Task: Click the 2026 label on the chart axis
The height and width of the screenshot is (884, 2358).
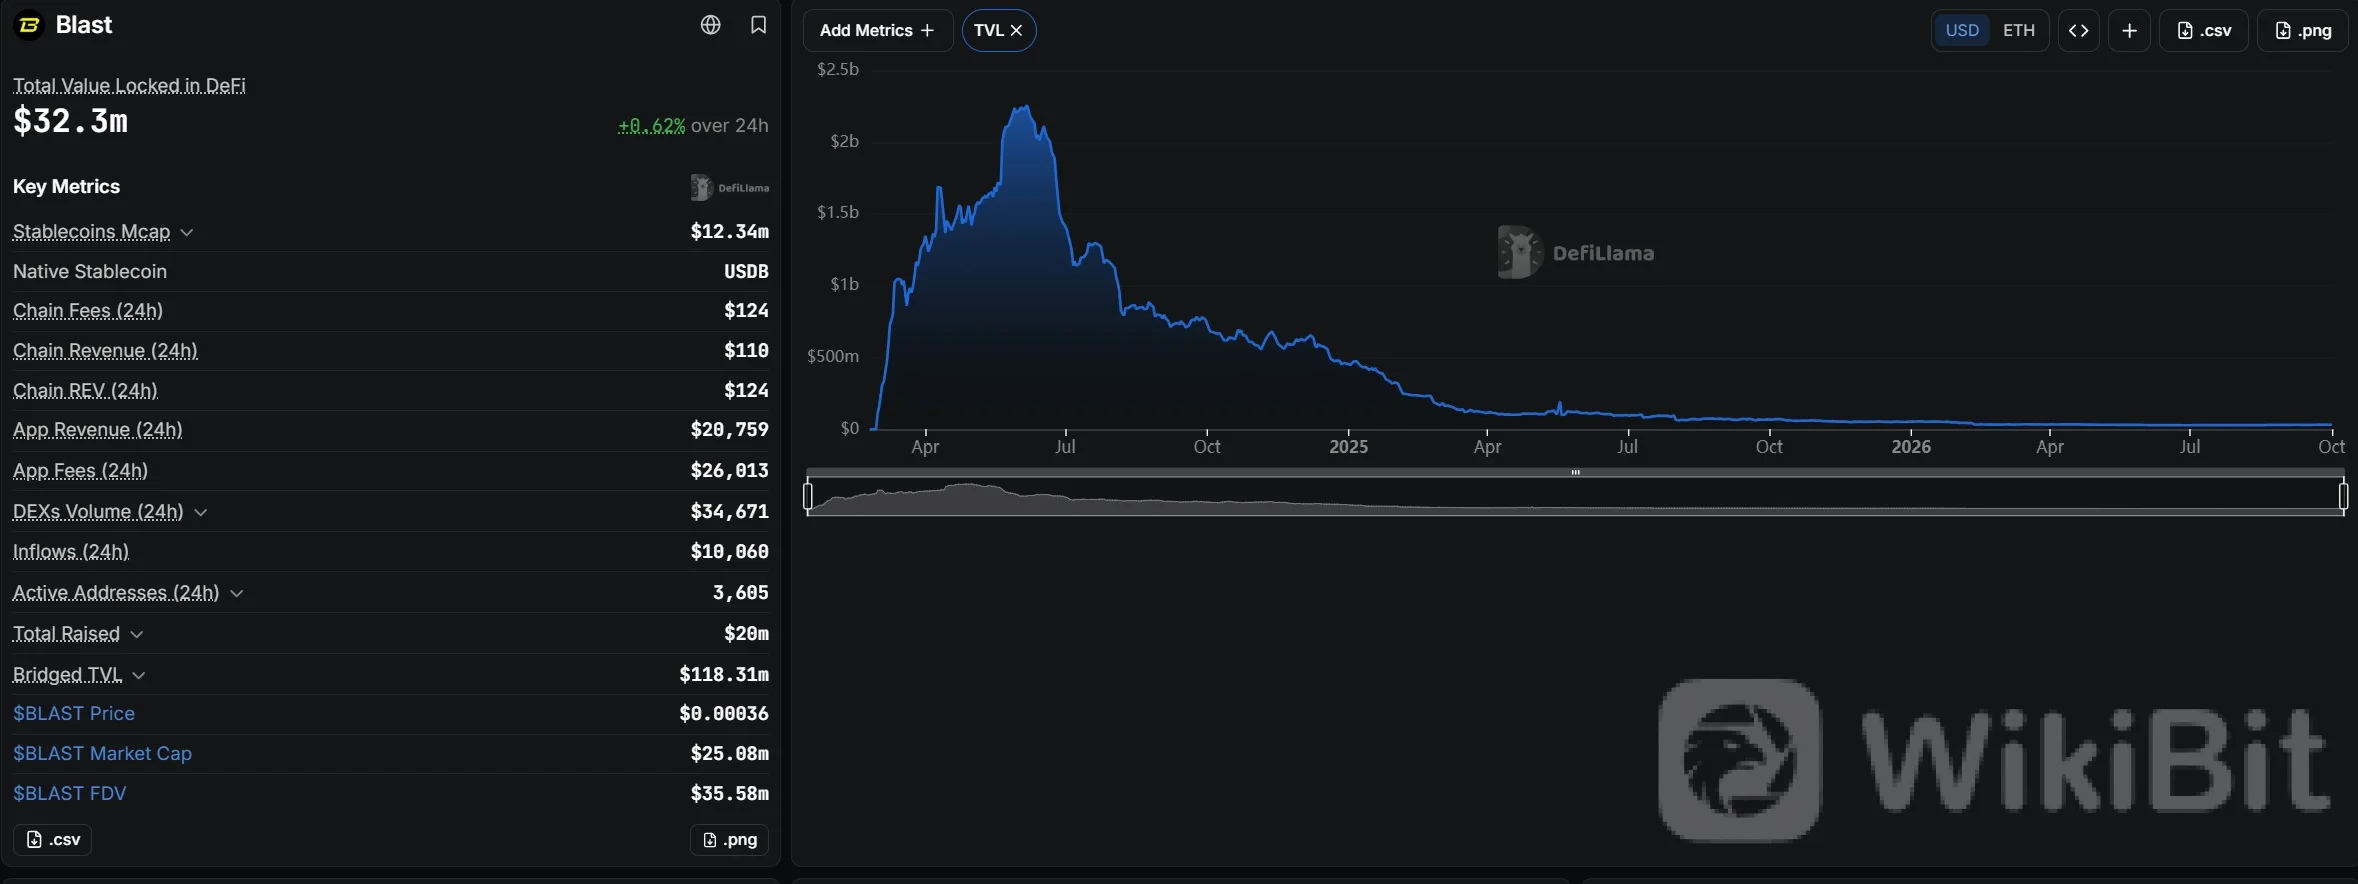Action: click(x=1911, y=447)
